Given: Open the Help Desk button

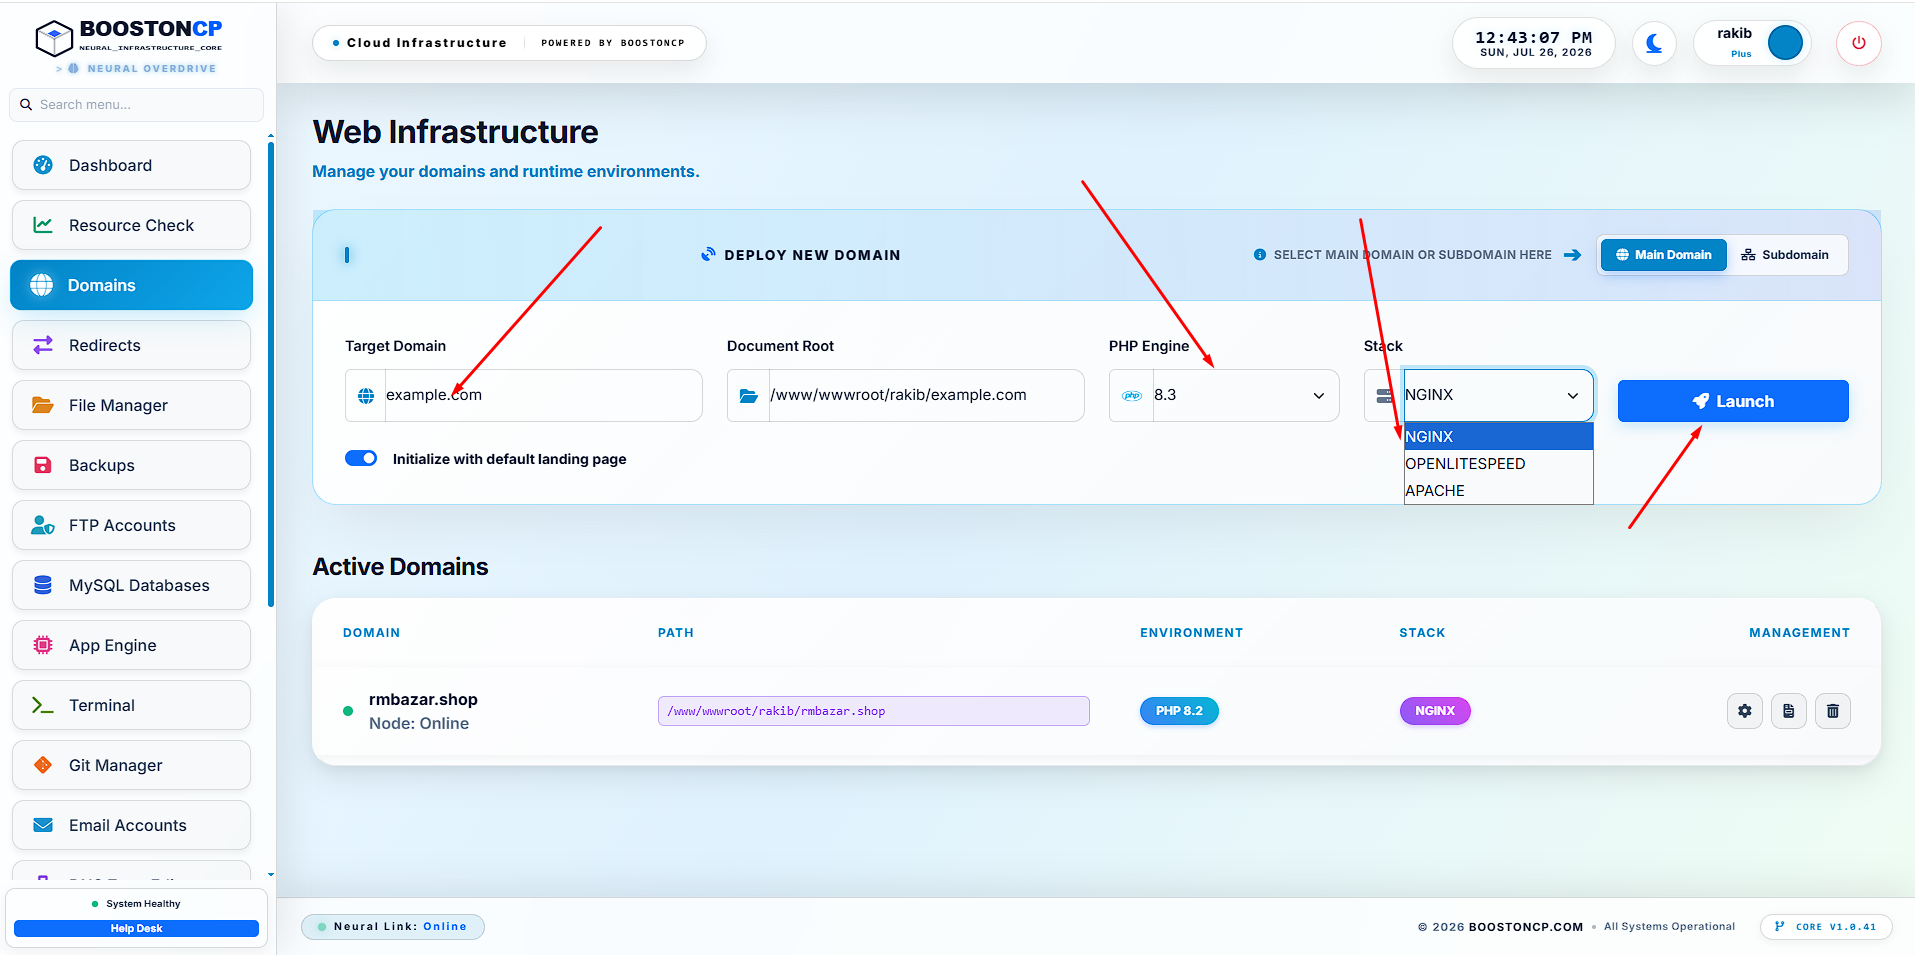Looking at the screenshot, I should [x=136, y=928].
